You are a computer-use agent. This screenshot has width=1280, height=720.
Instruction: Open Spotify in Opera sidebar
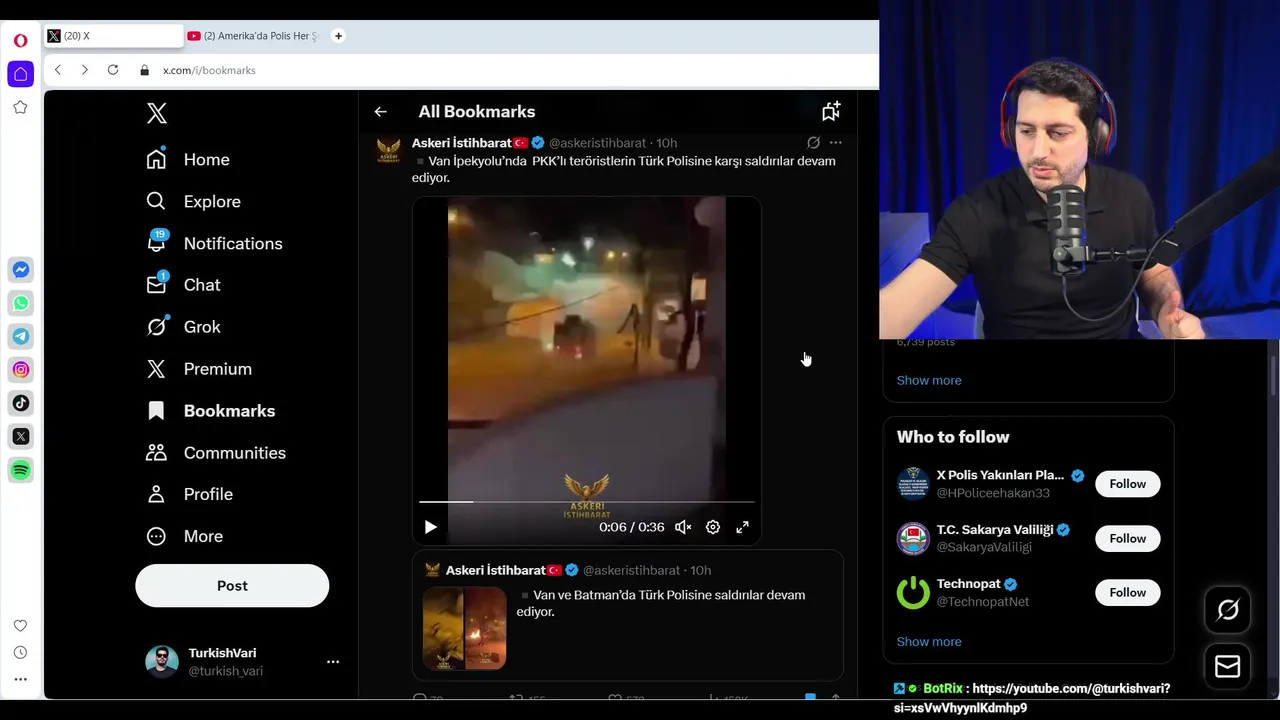[x=21, y=470]
